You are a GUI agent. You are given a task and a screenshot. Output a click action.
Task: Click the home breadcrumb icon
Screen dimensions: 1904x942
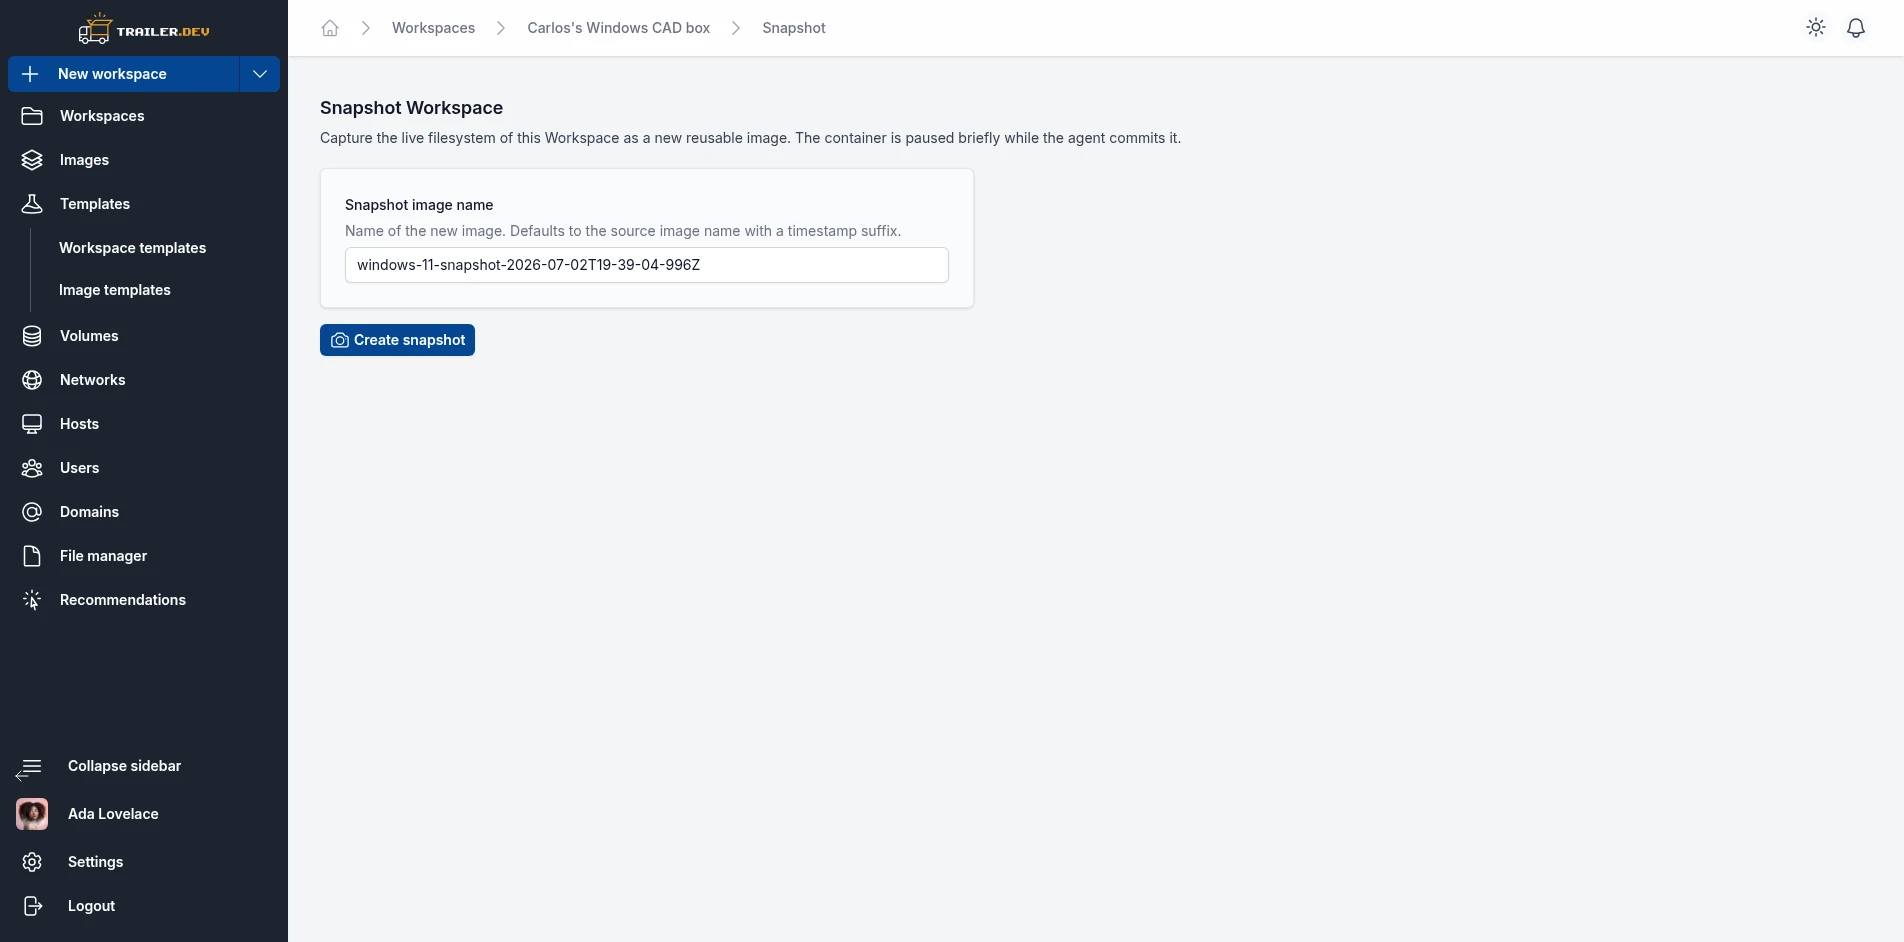[330, 28]
